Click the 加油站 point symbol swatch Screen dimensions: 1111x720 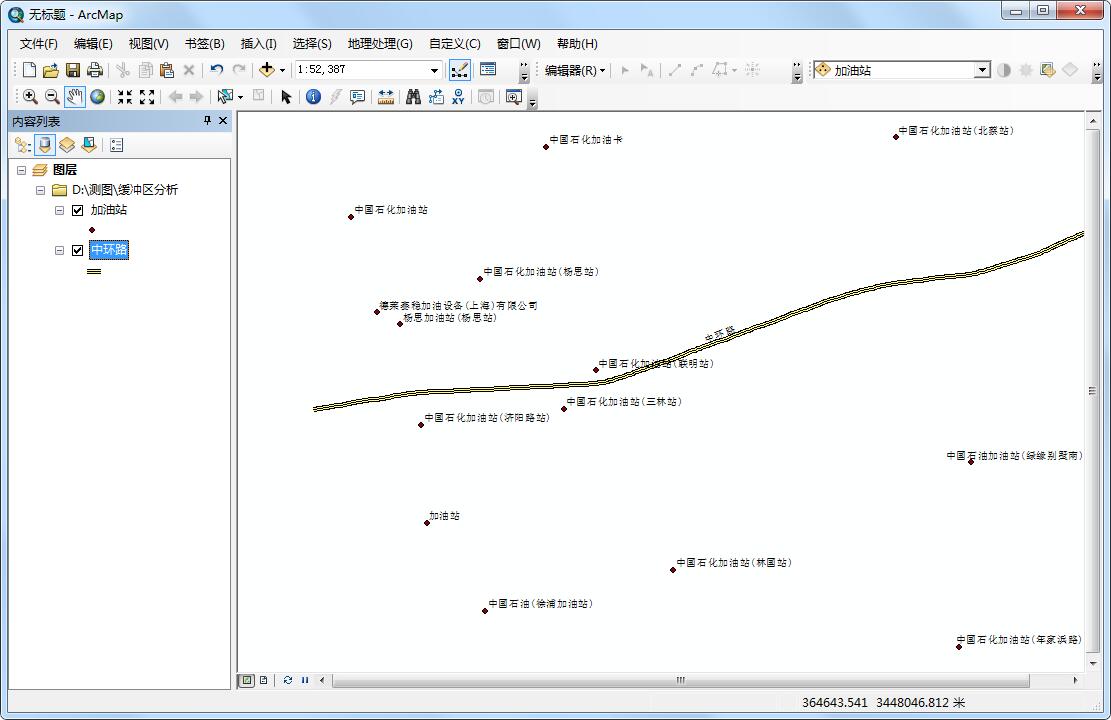coord(92,230)
